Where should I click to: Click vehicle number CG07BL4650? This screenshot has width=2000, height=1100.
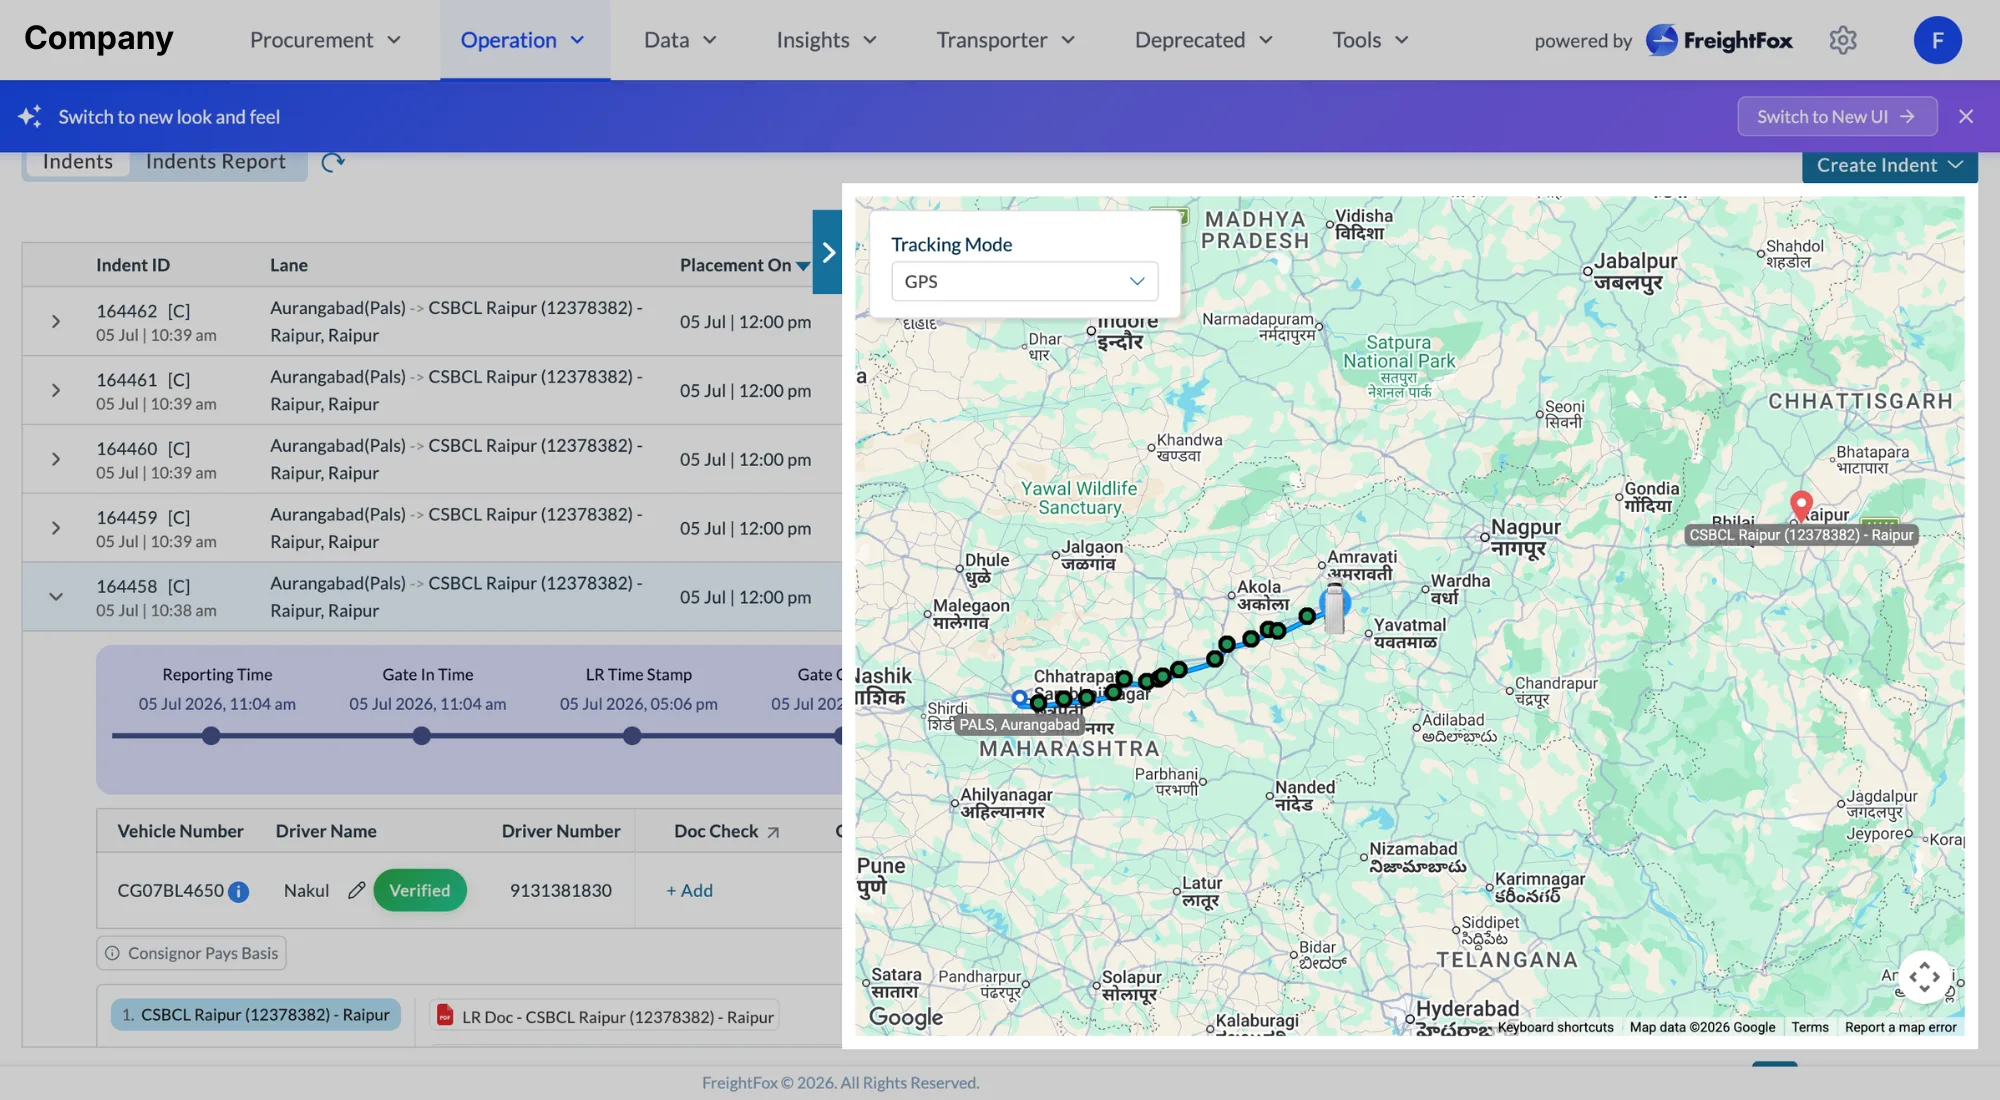[x=171, y=890]
